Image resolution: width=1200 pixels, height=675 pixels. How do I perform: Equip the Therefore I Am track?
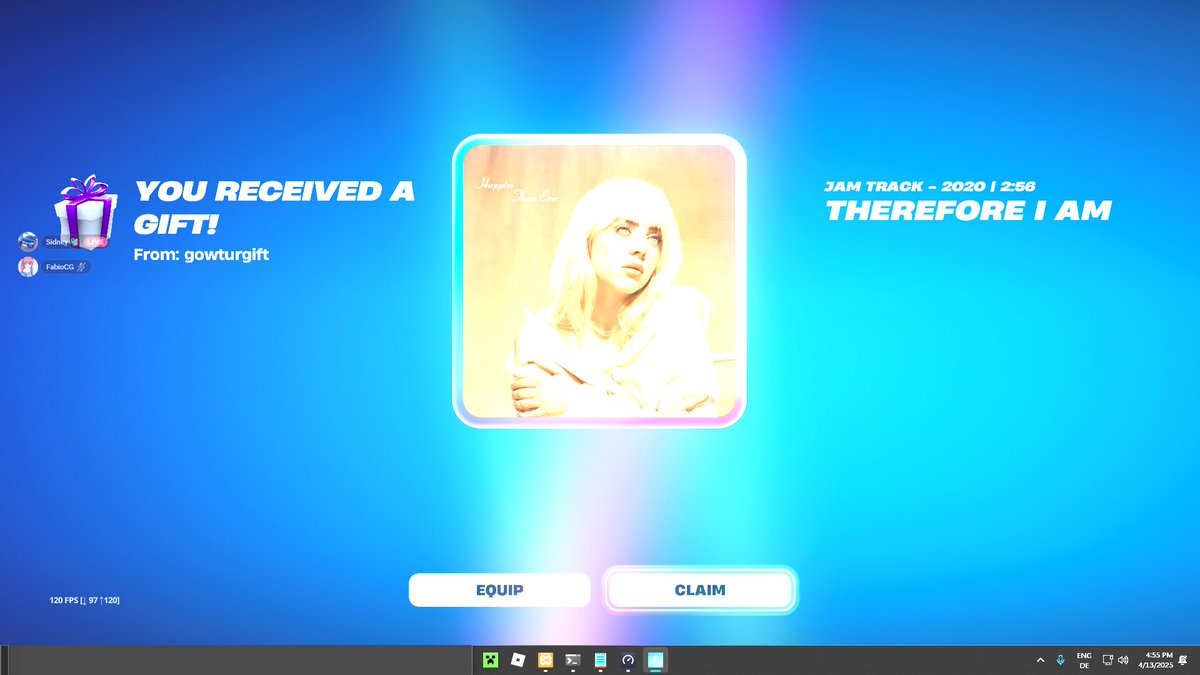click(x=499, y=590)
